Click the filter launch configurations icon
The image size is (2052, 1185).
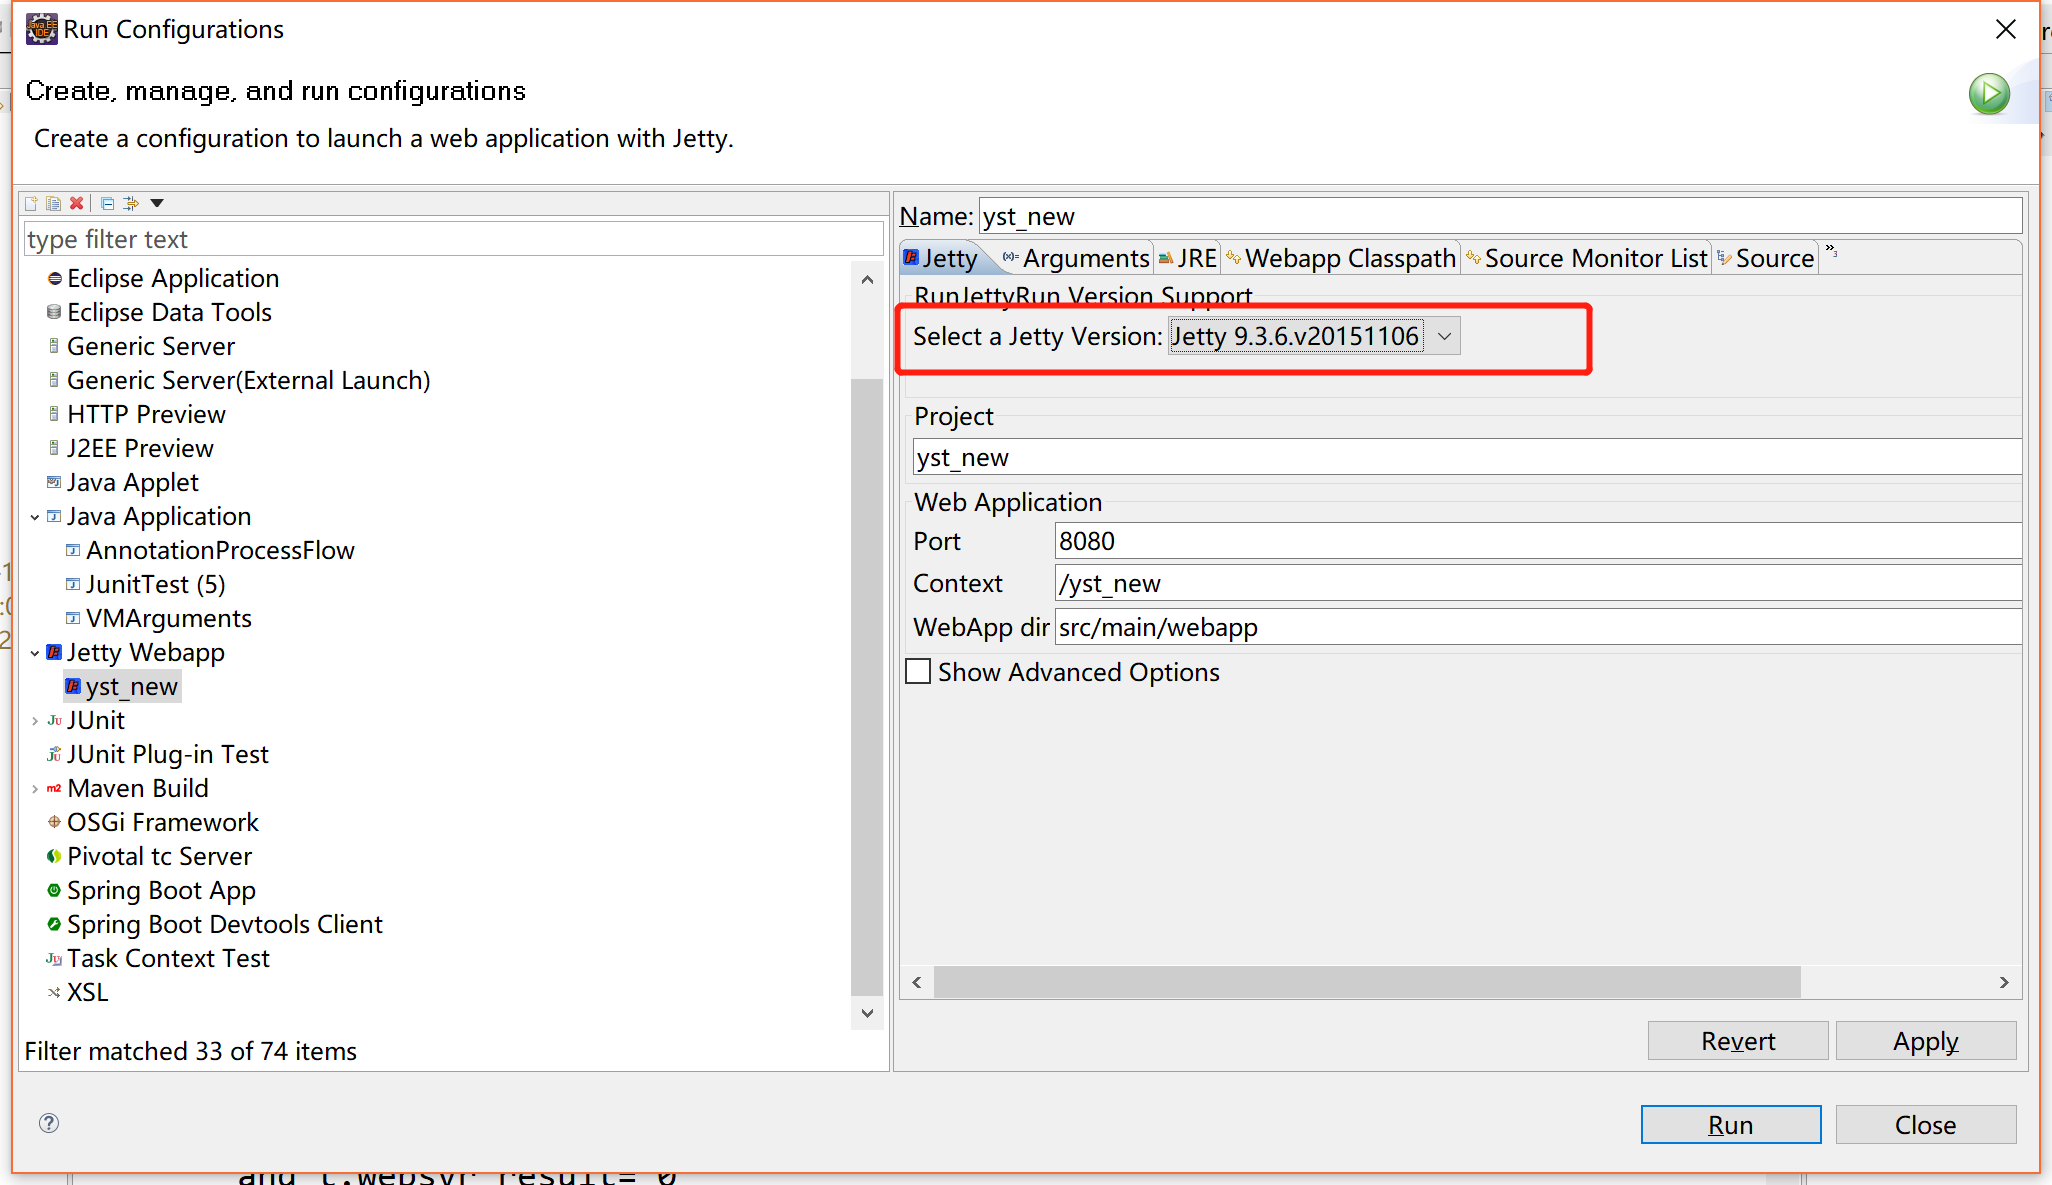pyautogui.click(x=131, y=203)
